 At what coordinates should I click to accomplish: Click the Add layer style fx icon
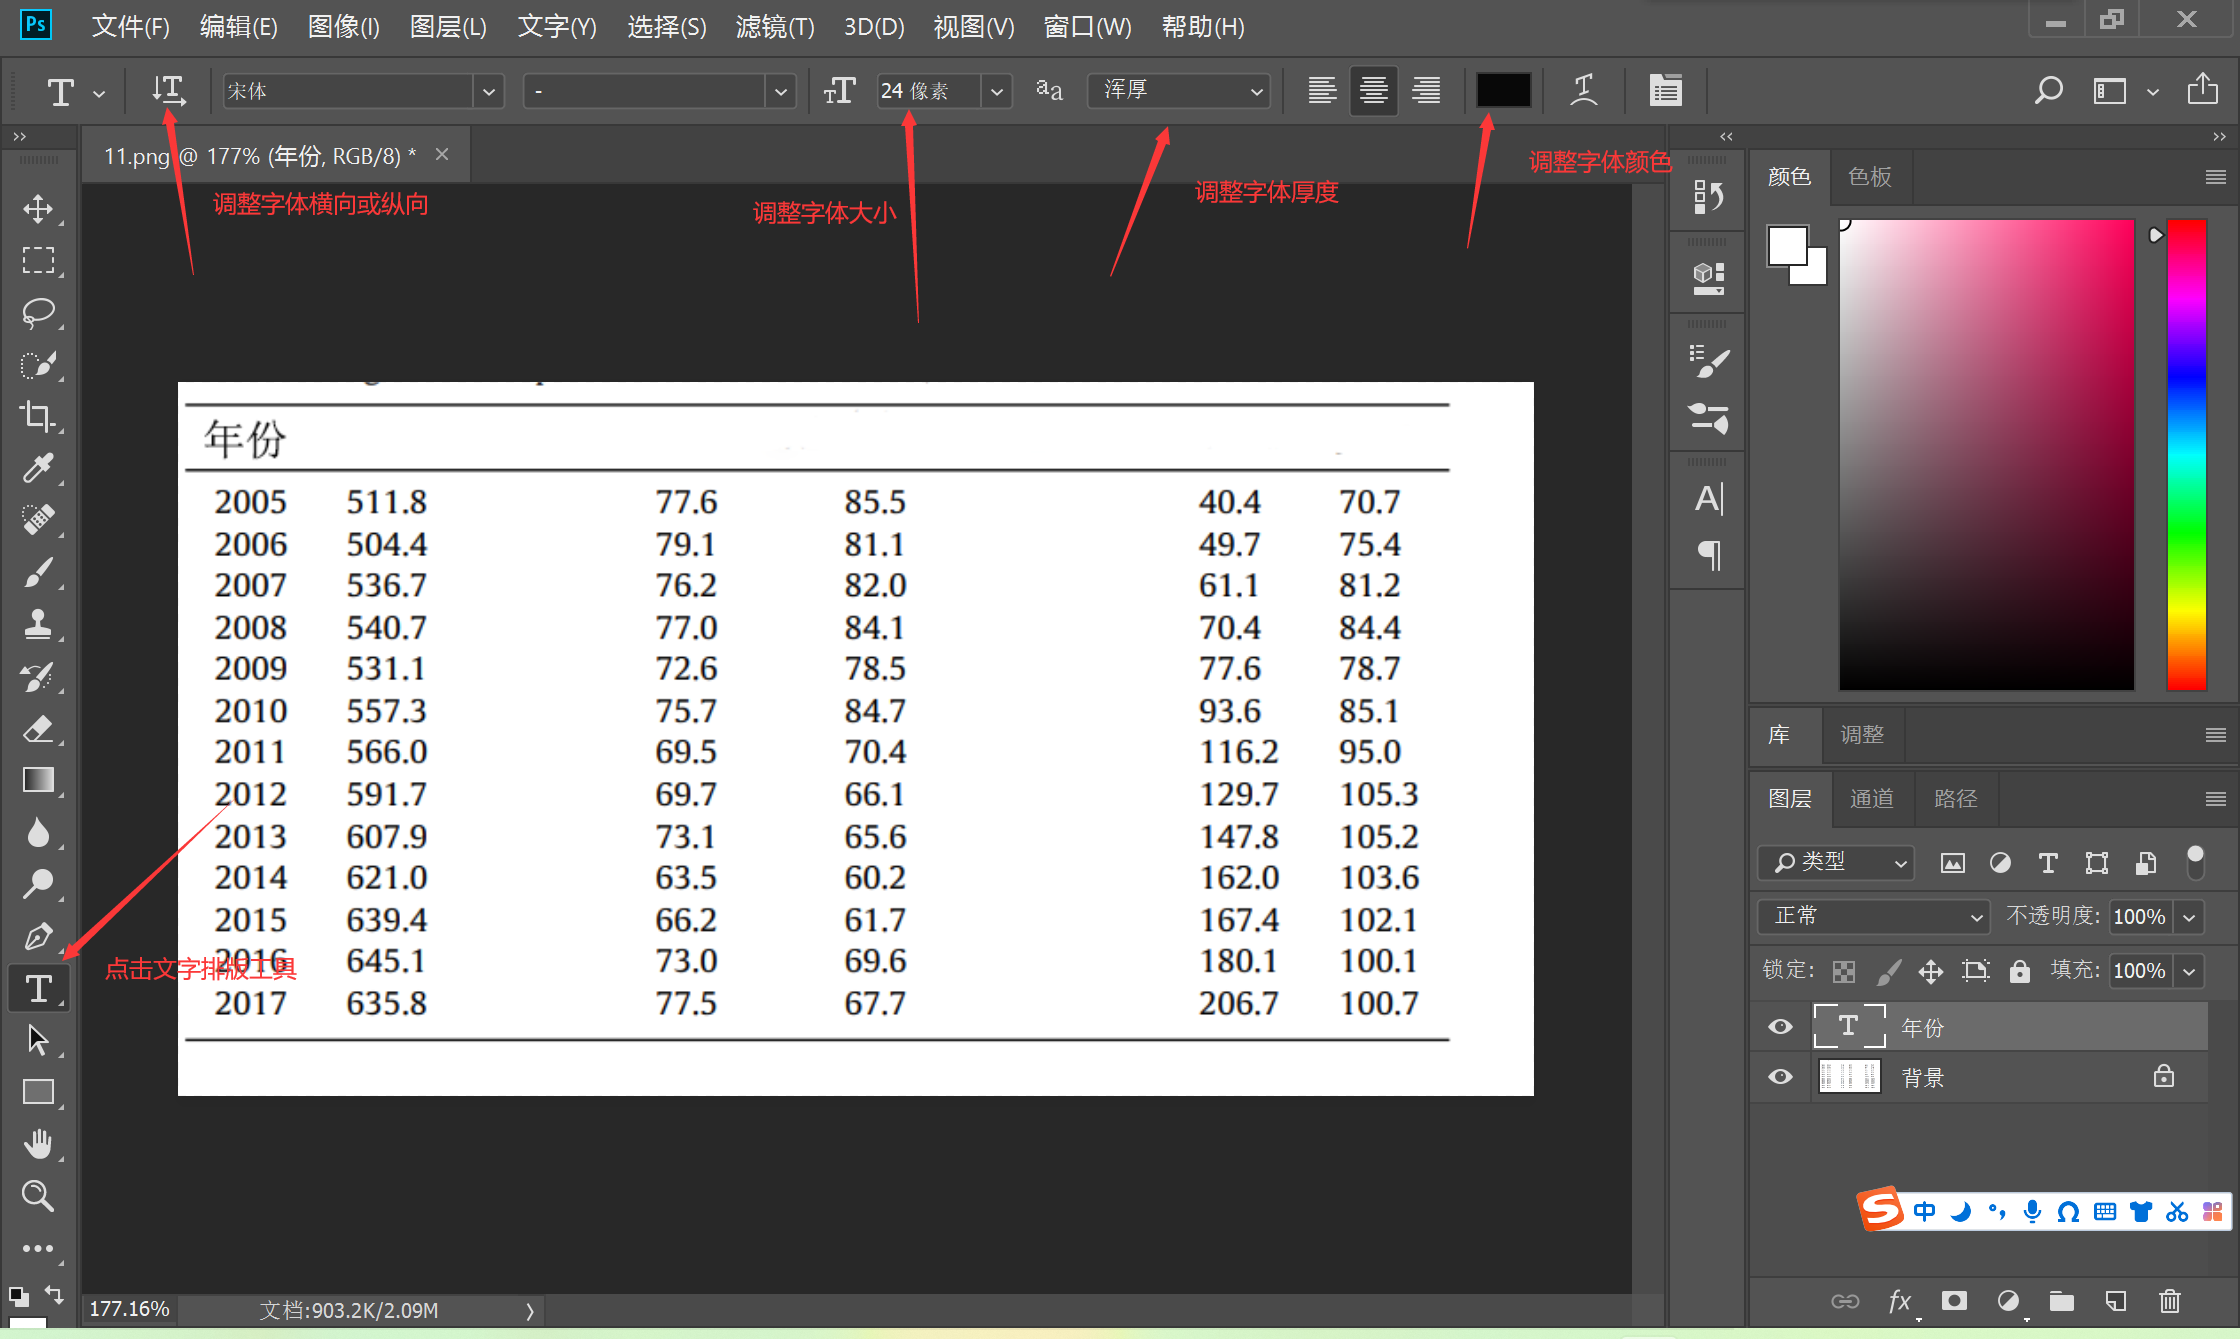(x=1899, y=1301)
